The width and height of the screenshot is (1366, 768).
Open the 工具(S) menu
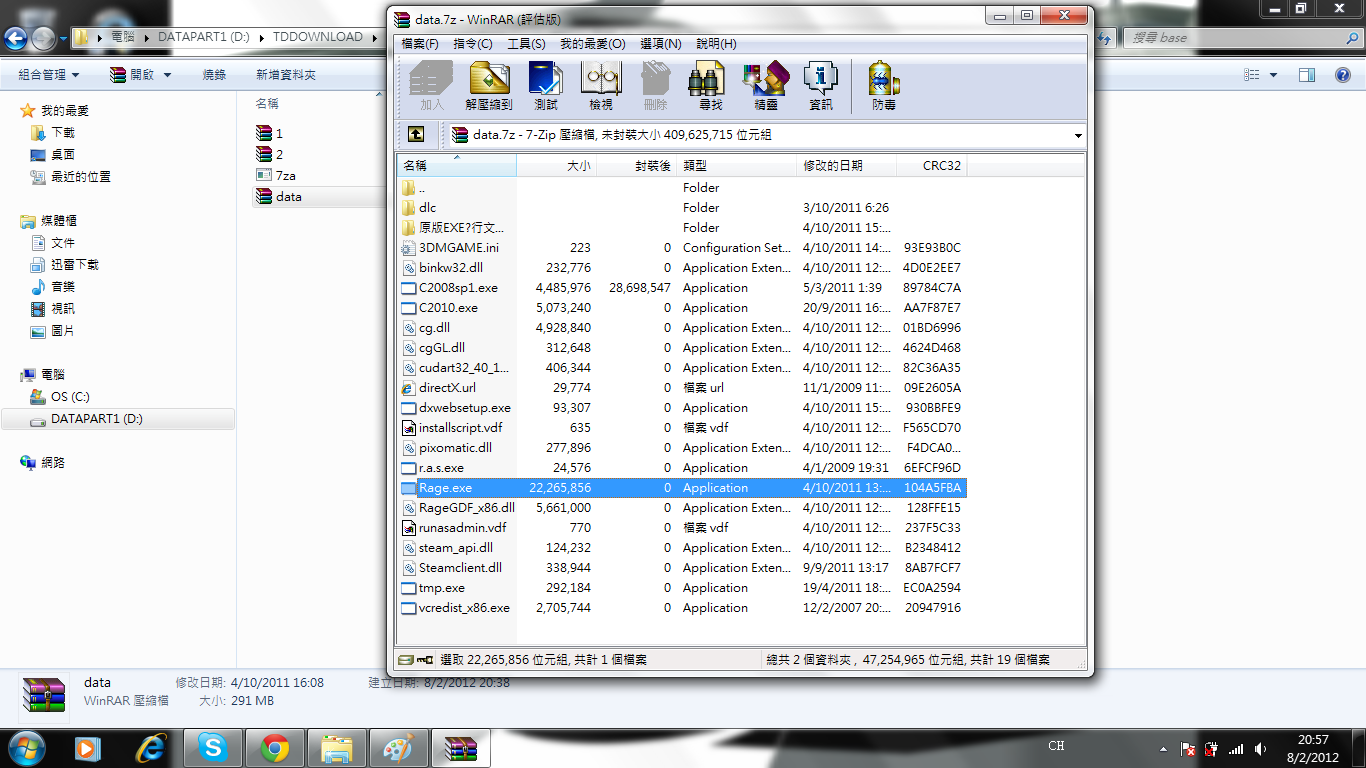(x=526, y=44)
